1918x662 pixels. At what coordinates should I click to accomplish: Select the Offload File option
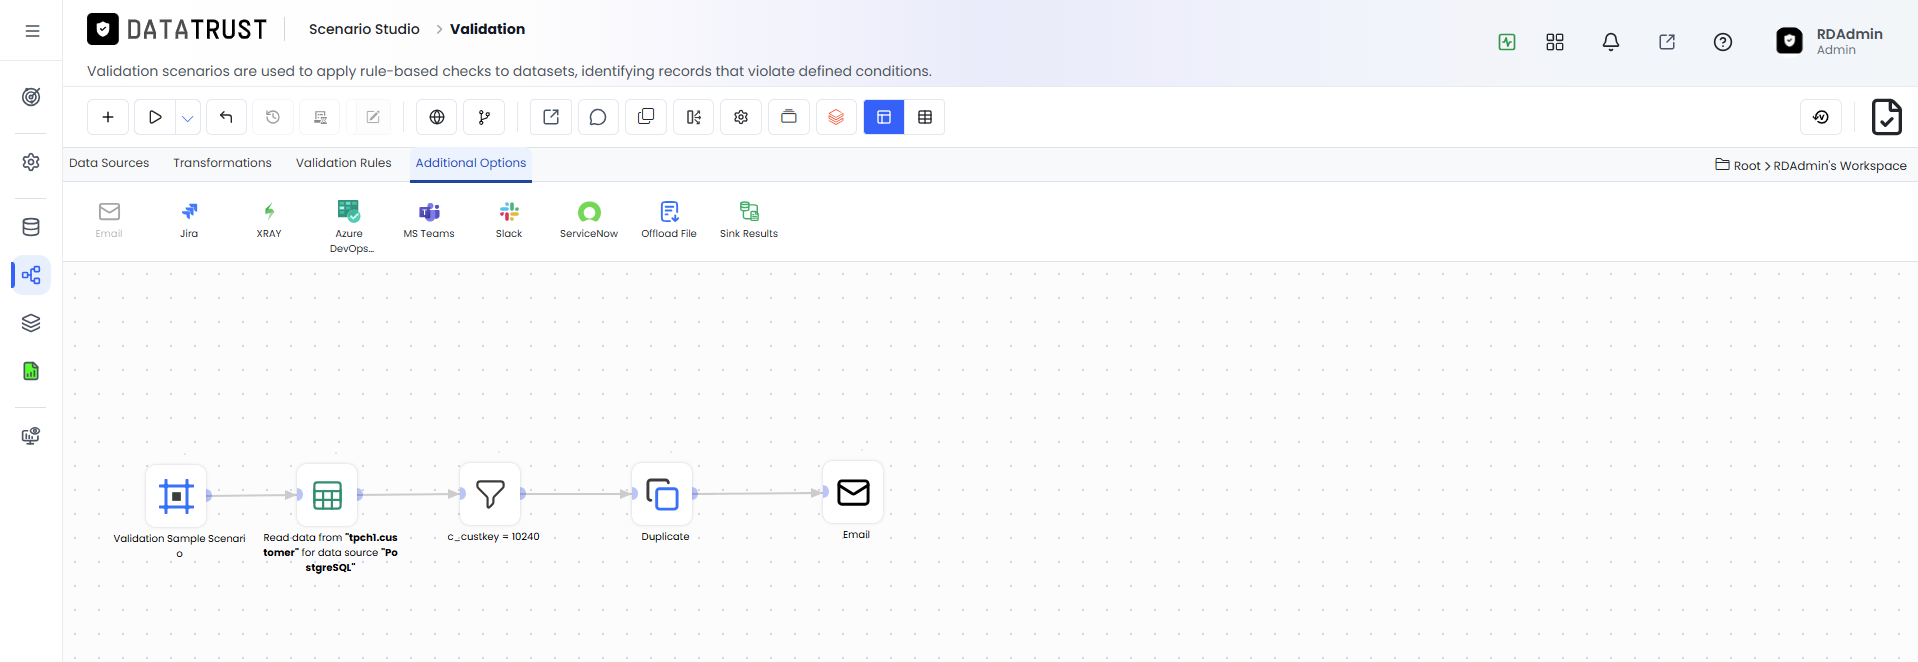coord(669,220)
